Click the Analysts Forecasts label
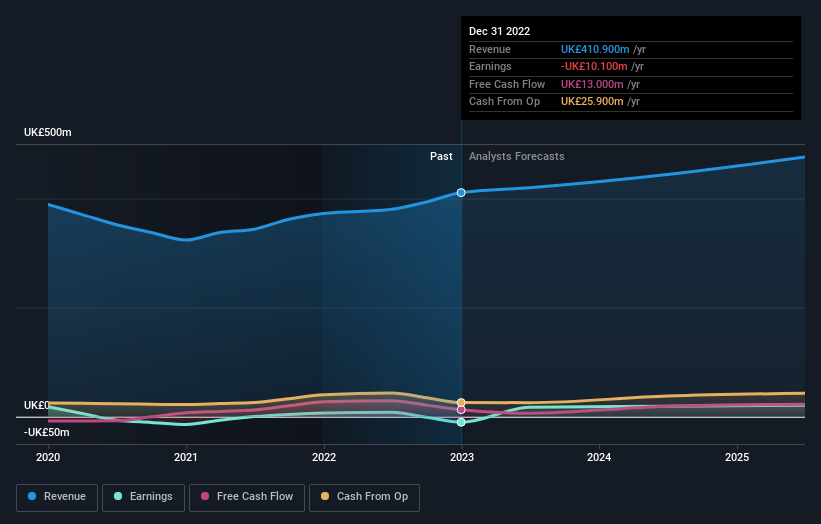821x524 pixels. click(x=517, y=157)
